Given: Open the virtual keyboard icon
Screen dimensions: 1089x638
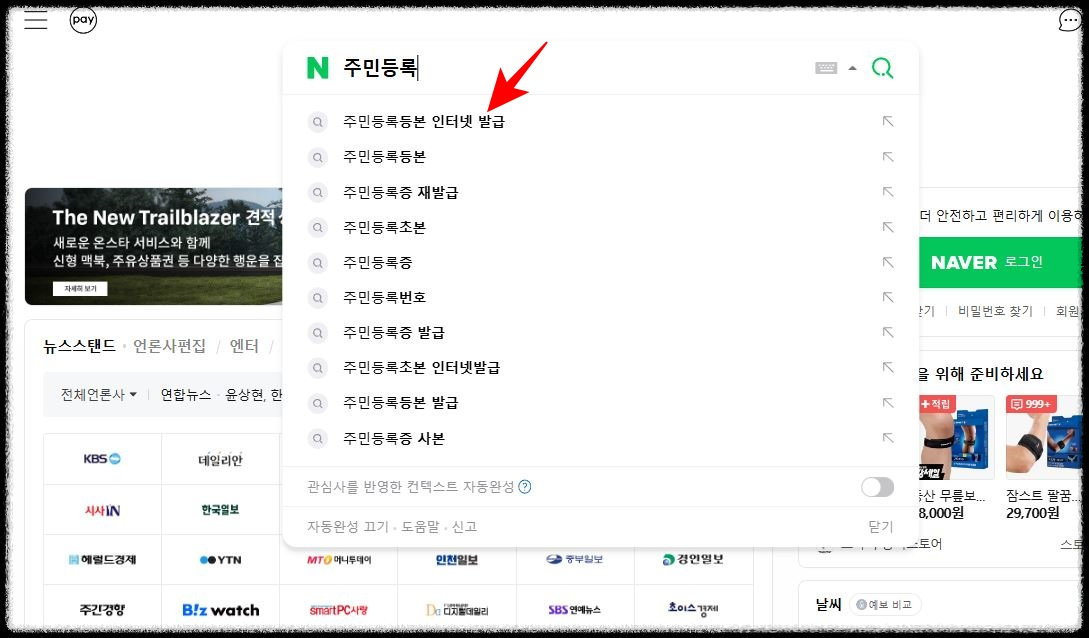Looking at the screenshot, I should tap(826, 67).
